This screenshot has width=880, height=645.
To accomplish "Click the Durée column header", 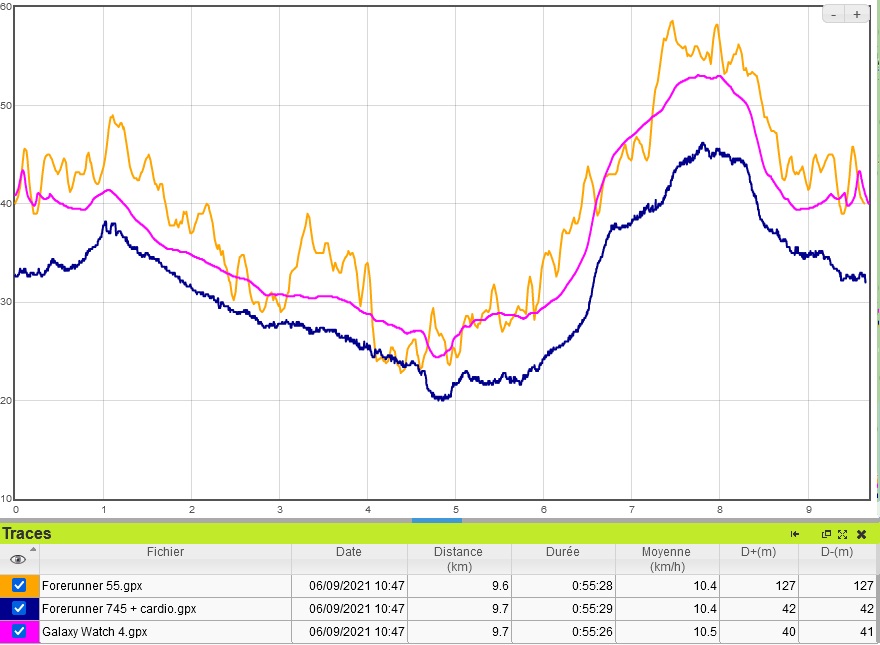I will click(562, 552).
